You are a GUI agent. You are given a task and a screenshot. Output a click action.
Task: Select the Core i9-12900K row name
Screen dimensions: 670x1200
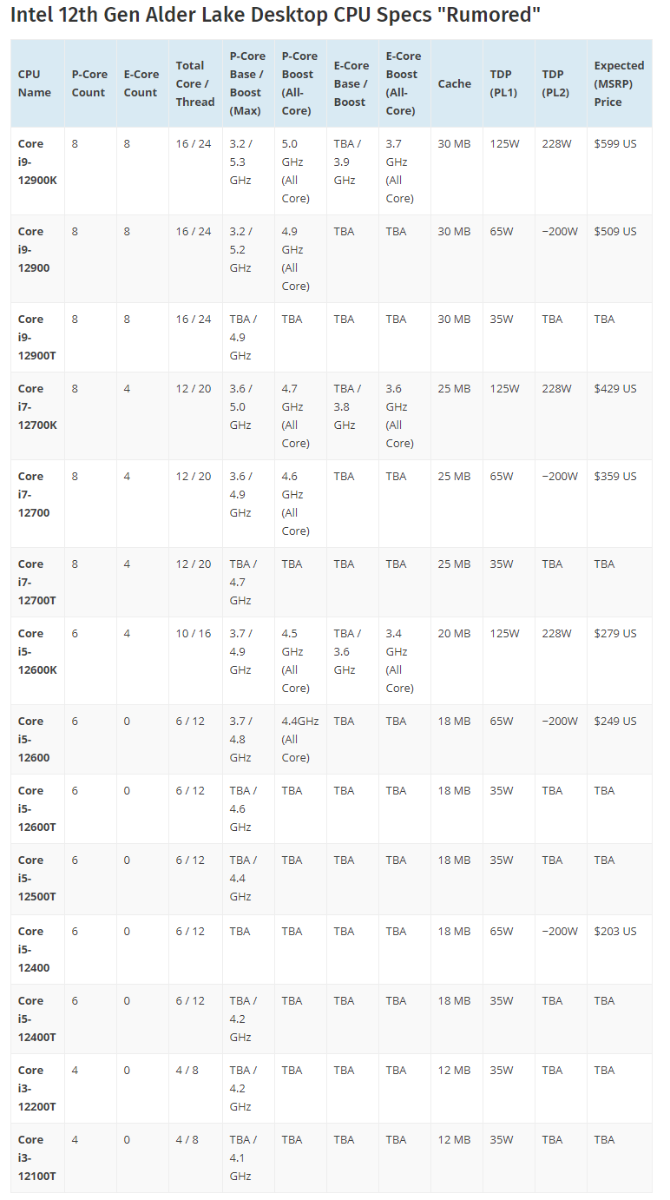tap(33, 162)
